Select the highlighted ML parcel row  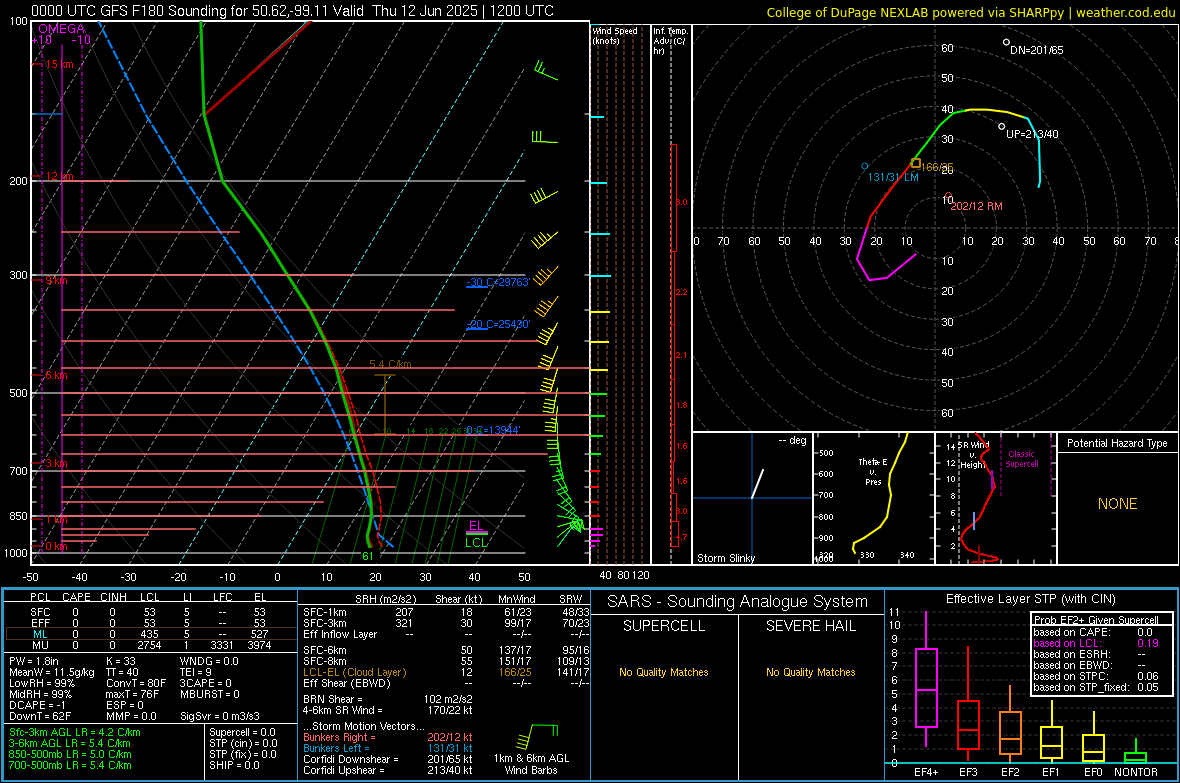coord(149,634)
